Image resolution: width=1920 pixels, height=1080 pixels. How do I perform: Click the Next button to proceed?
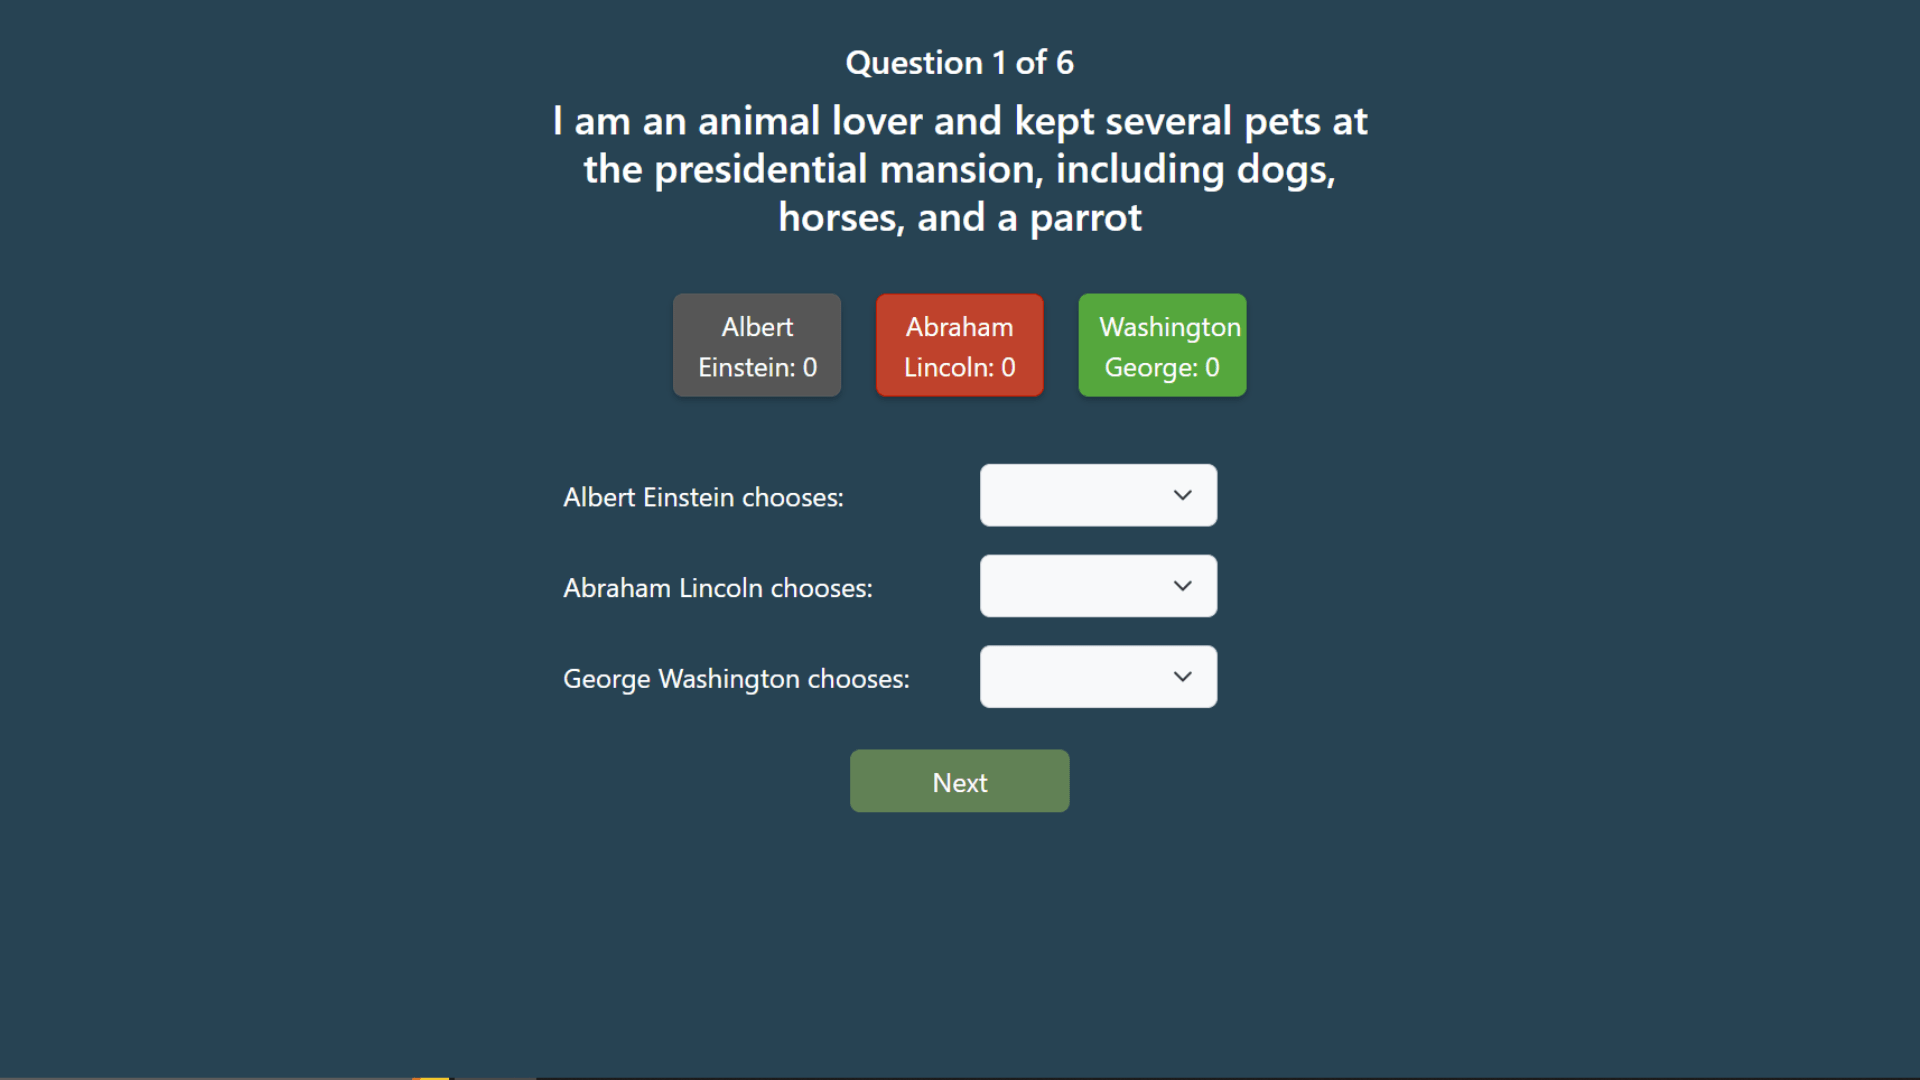[959, 781]
